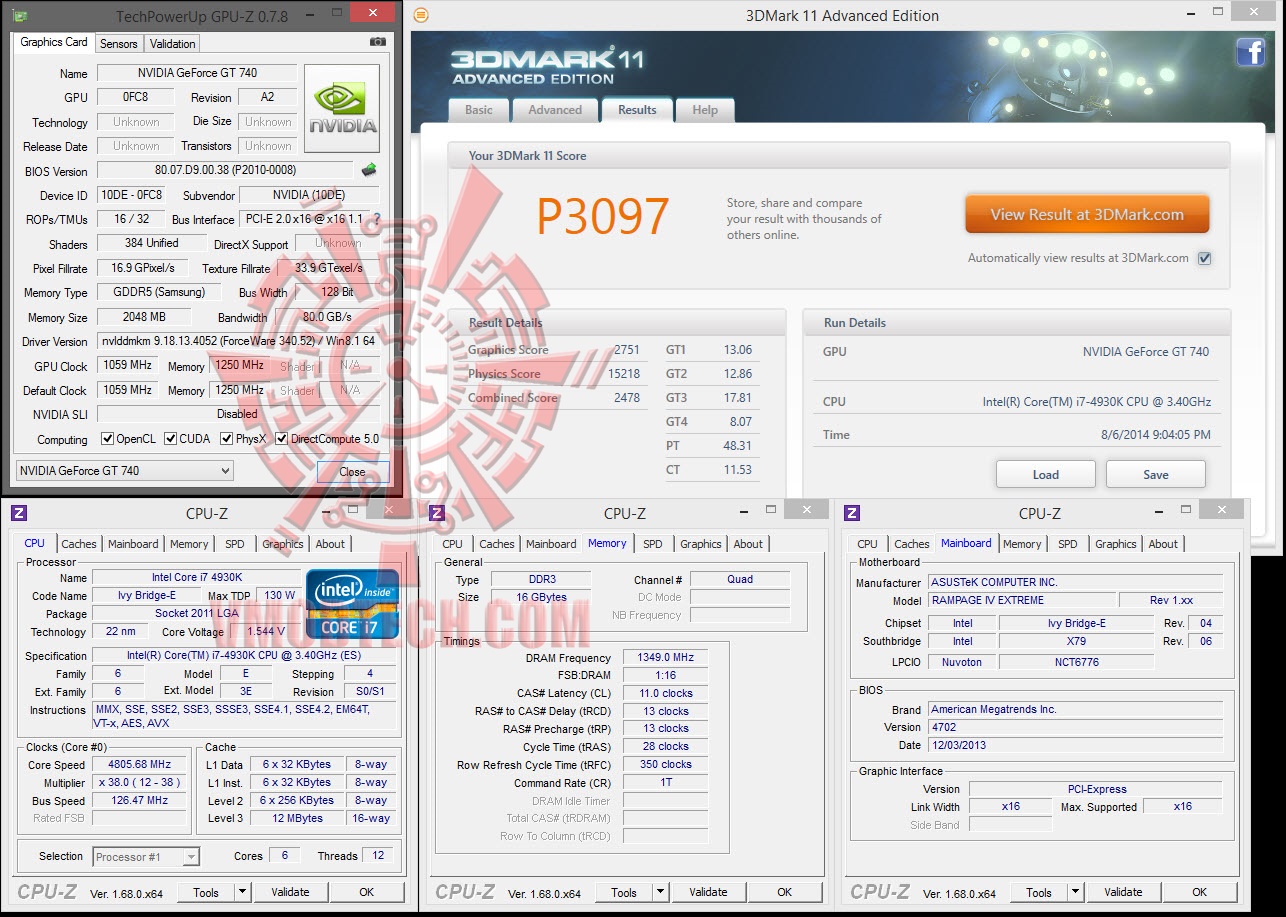Click the DRAM Frequency value 1349.0 MHz
The height and width of the screenshot is (917, 1286).
(x=665, y=657)
